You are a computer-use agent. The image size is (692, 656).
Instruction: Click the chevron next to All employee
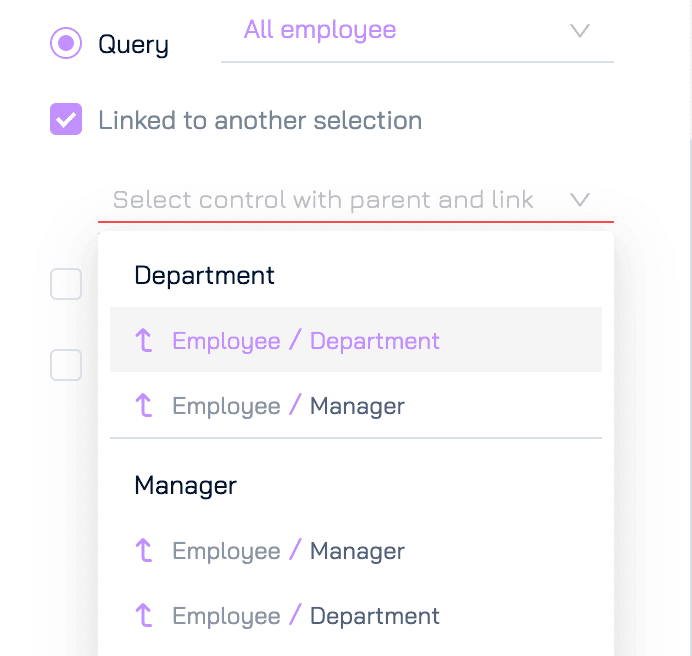[579, 31]
